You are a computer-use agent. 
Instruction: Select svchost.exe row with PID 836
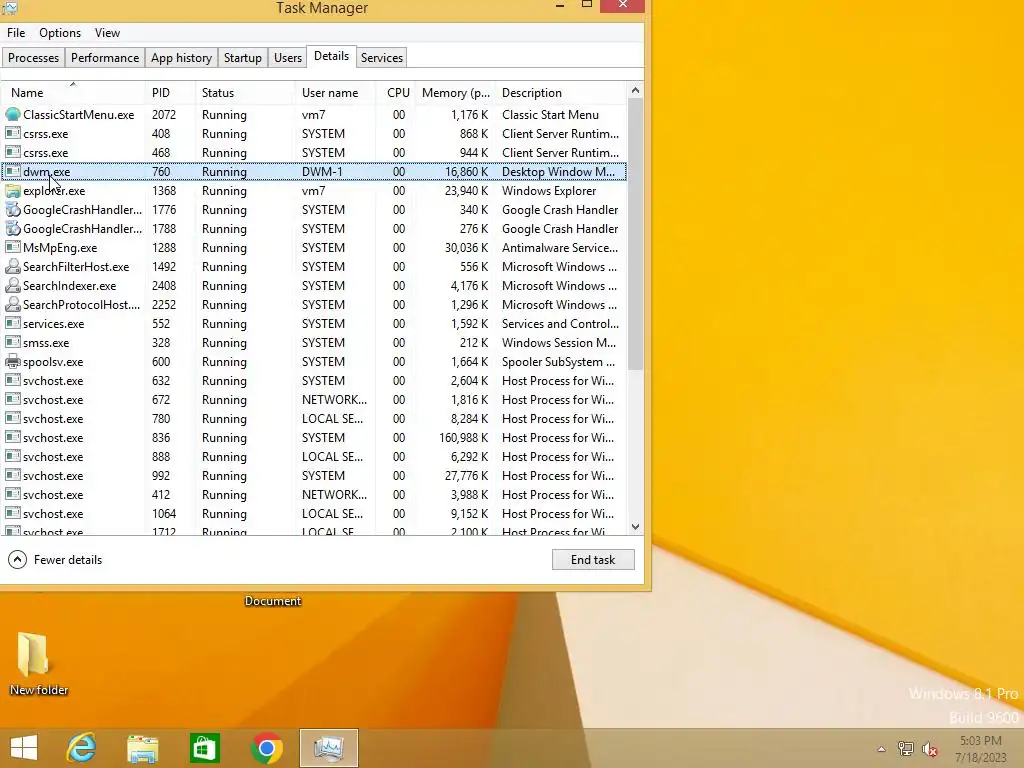tap(314, 438)
